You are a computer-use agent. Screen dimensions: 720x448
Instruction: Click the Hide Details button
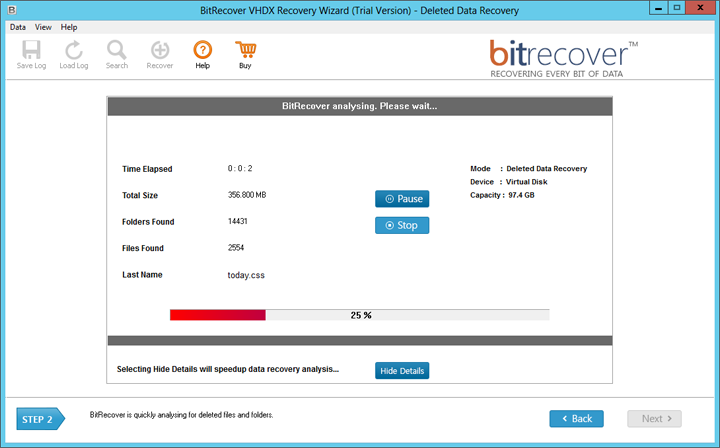pos(402,371)
